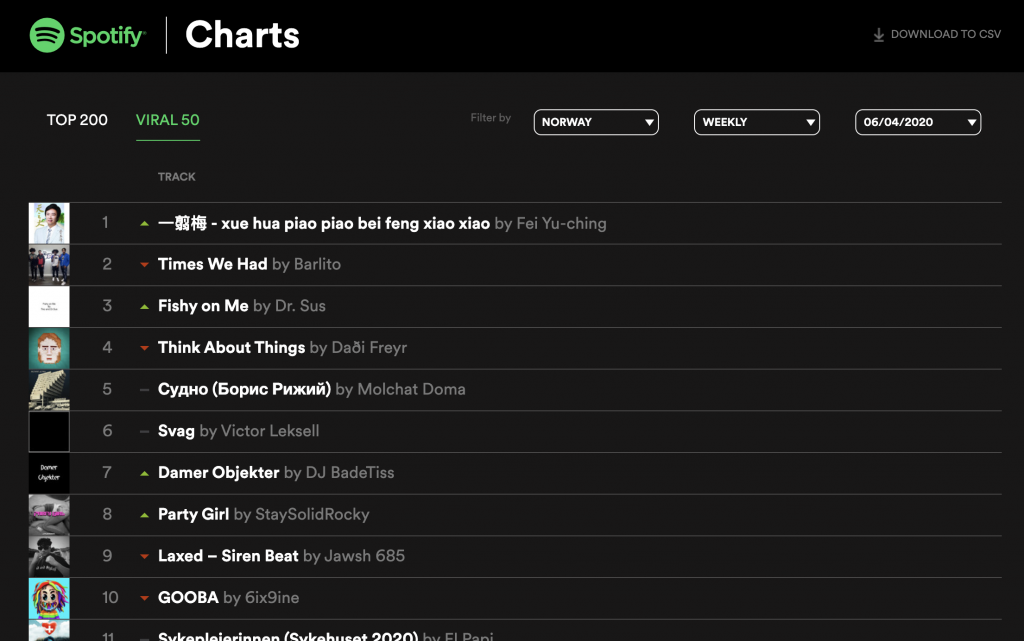Open Fei Yu-ching track album cover
The height and width of the screenshot is (641, 1024).
click(49, 223)
